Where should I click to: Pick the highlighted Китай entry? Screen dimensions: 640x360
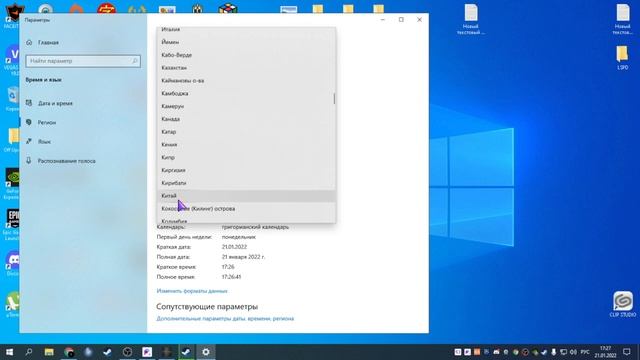pos(246,196)
